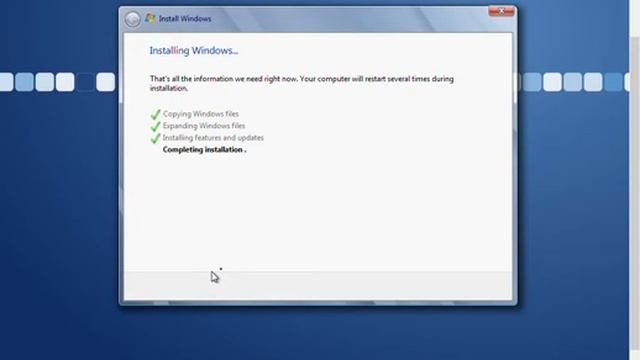Click the Windows flag icon in title bar

(150, 18)
